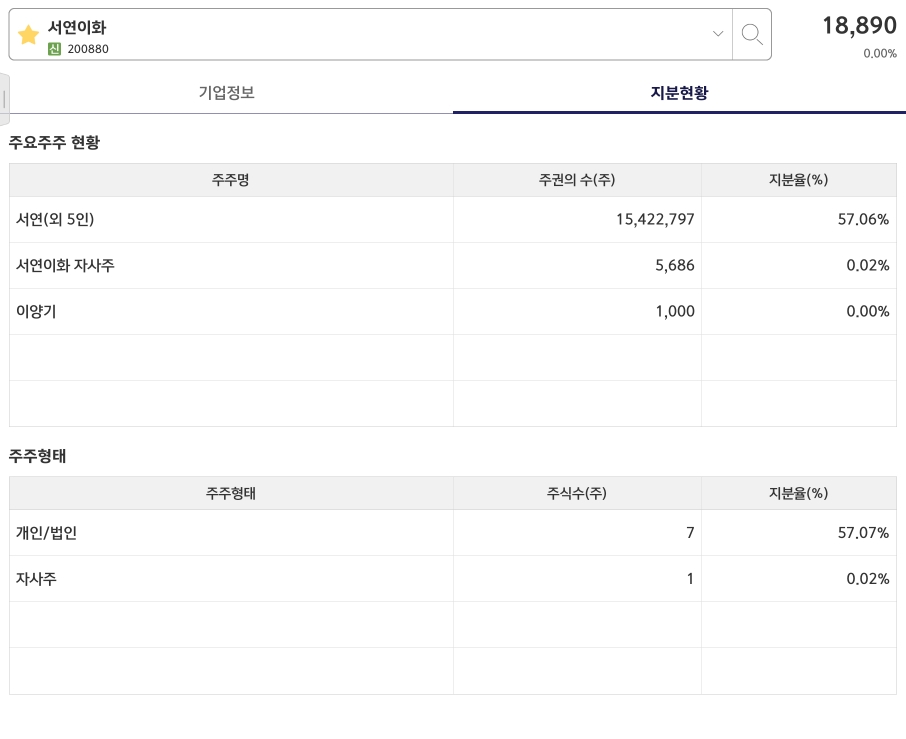This screenshot has width=906, height=739.
Task: Select the 자사주 row in 주주형태 table
Action: (453, 579)
